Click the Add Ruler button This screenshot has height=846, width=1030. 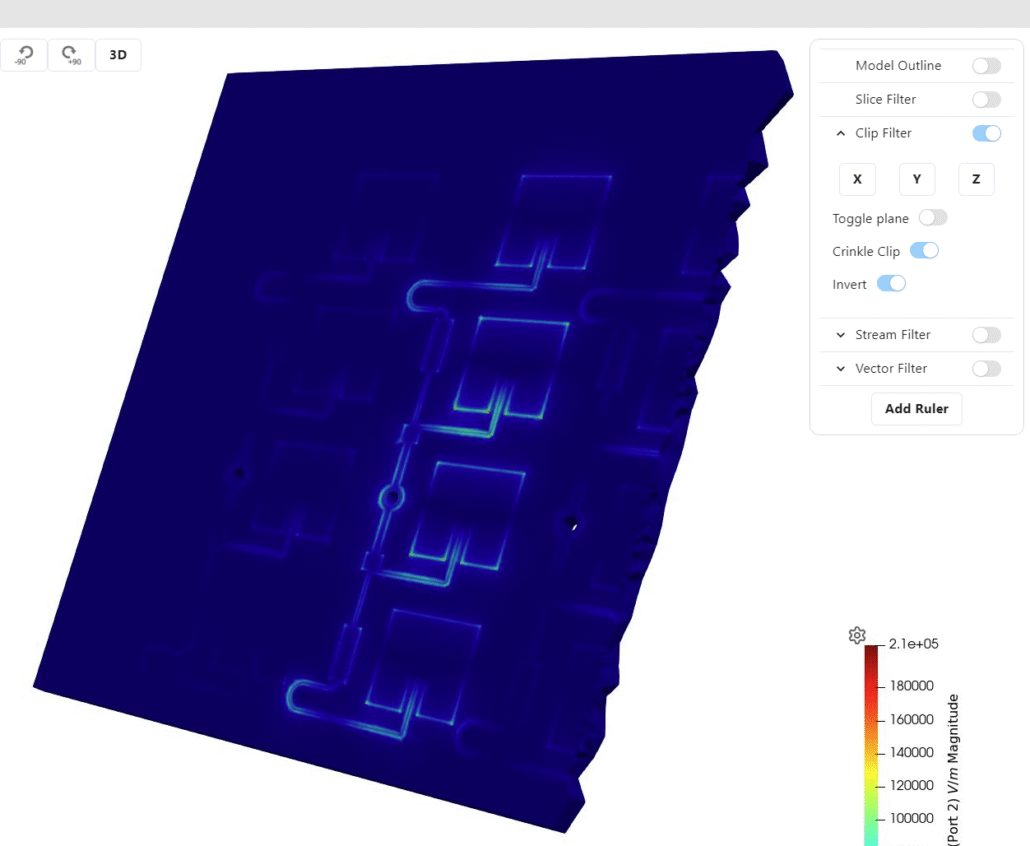click(x=916, y=409)
